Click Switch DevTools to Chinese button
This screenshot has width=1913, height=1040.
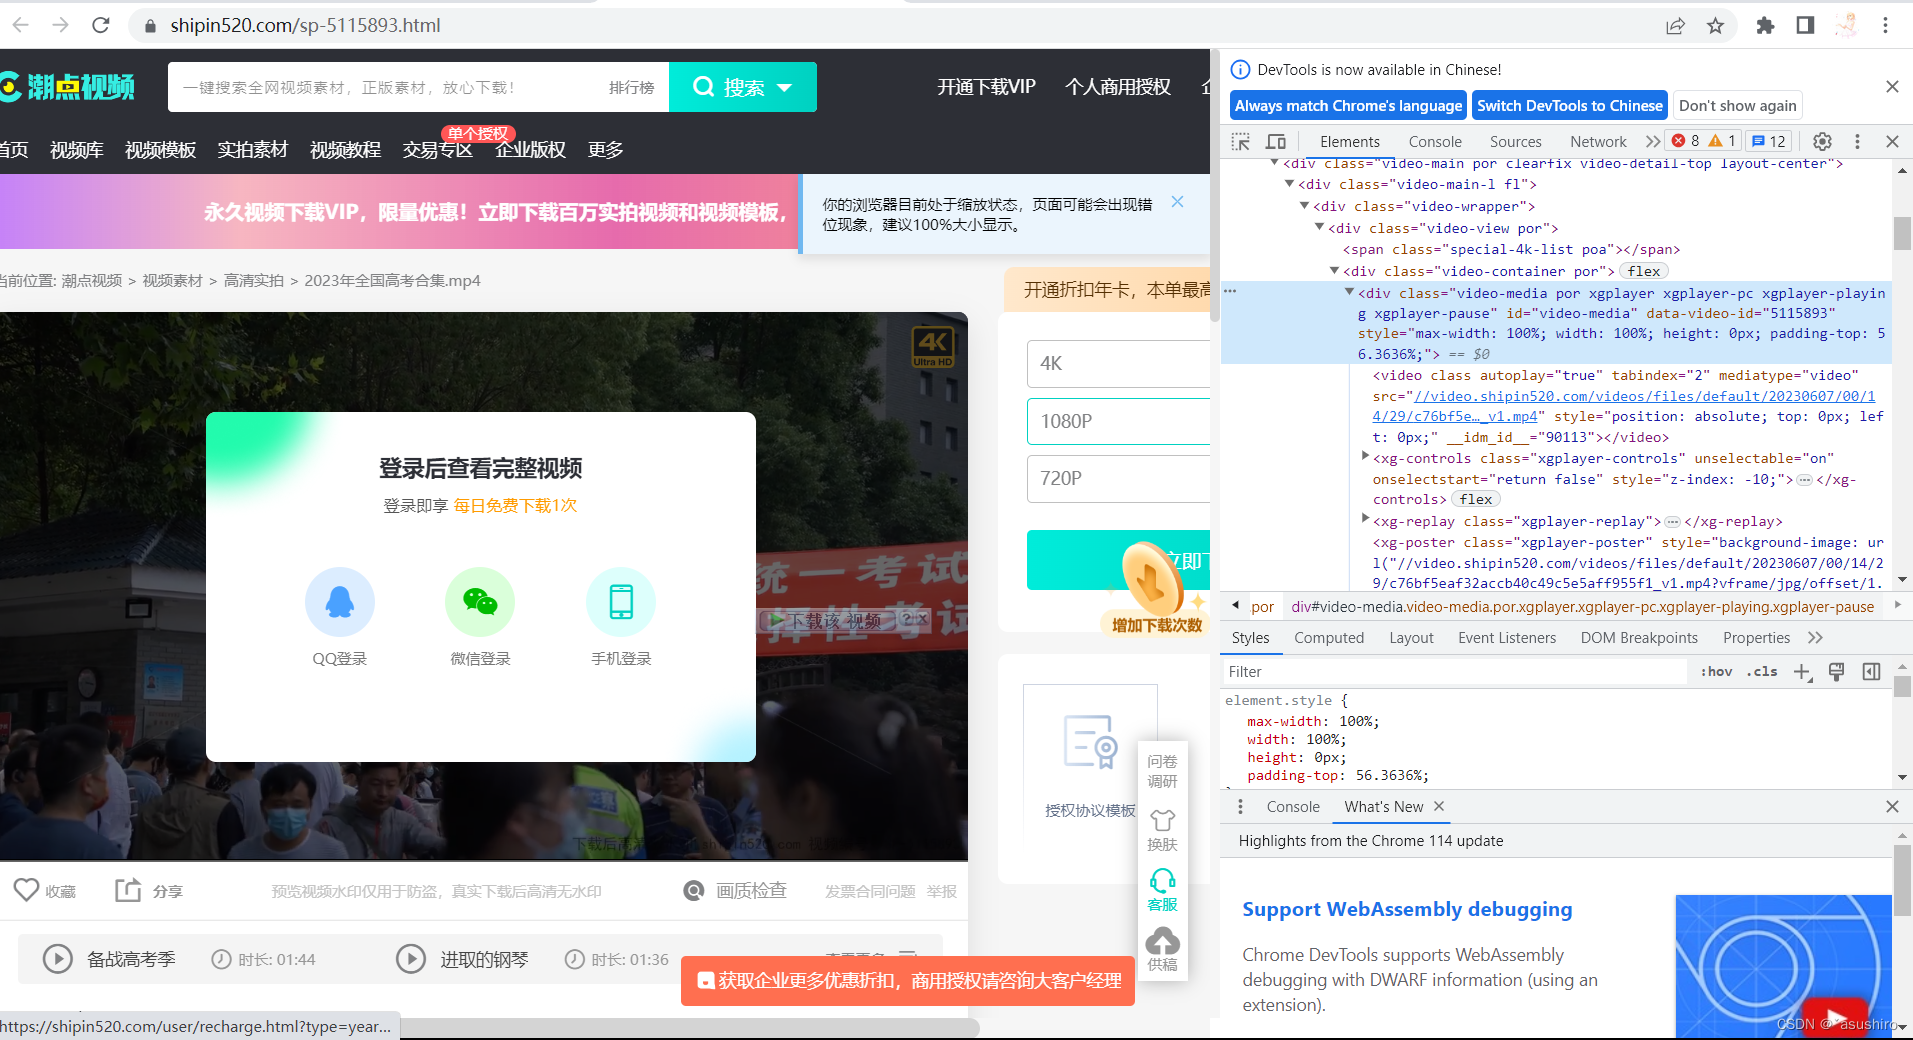[1570, 106]
